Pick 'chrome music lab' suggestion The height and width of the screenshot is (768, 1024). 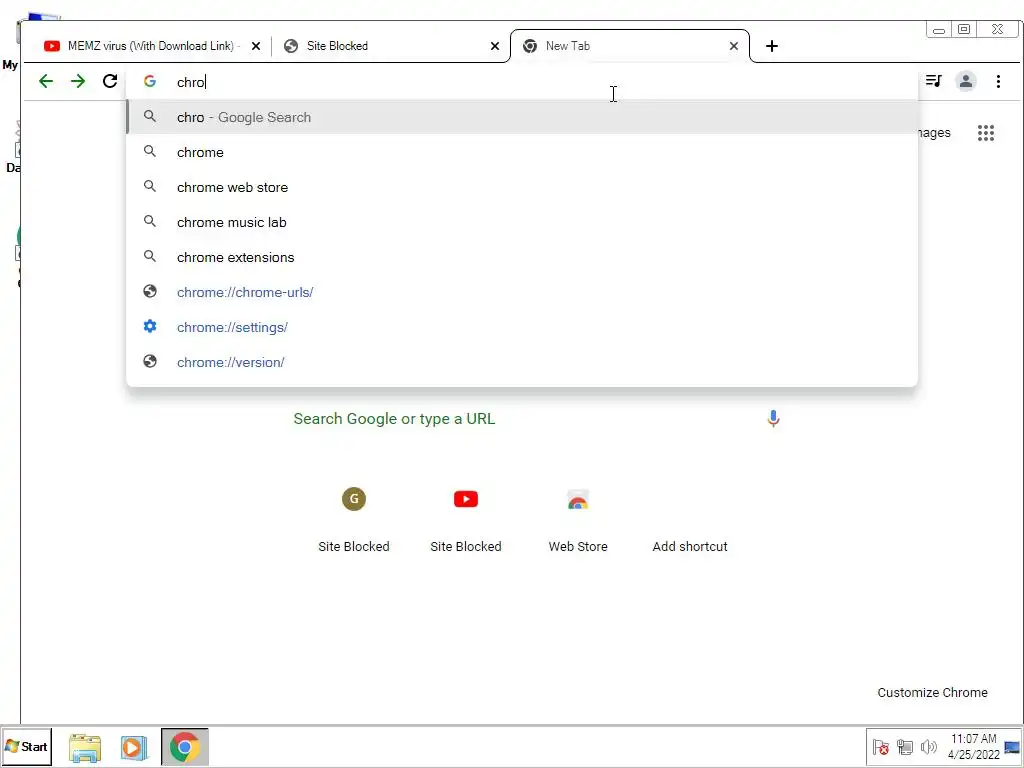(522, 222)
